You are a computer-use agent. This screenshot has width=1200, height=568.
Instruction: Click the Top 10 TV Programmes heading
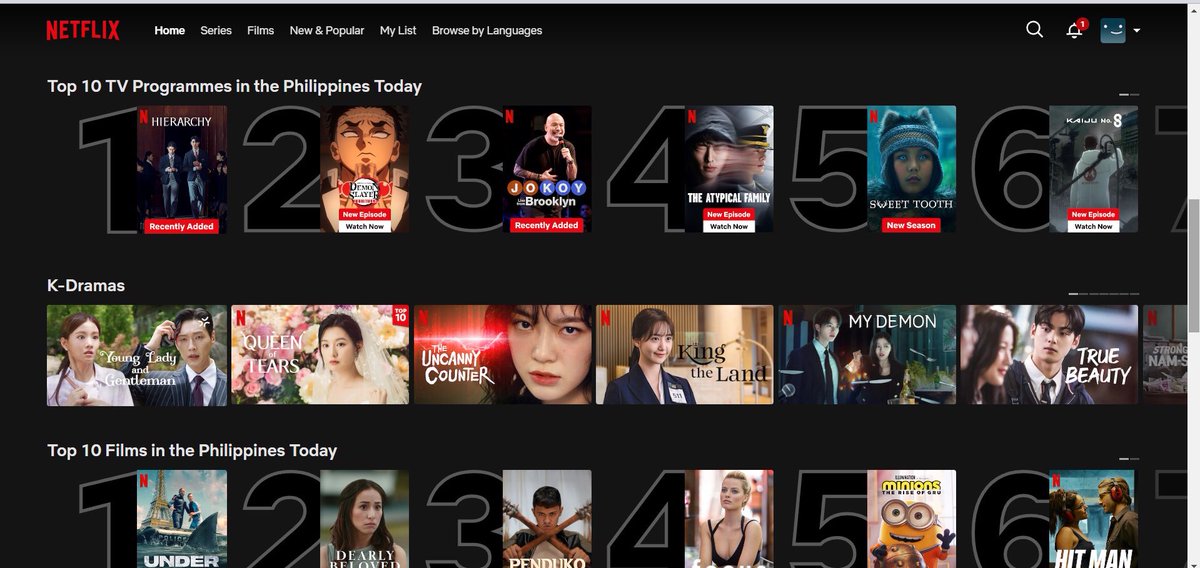pos(235,86)
